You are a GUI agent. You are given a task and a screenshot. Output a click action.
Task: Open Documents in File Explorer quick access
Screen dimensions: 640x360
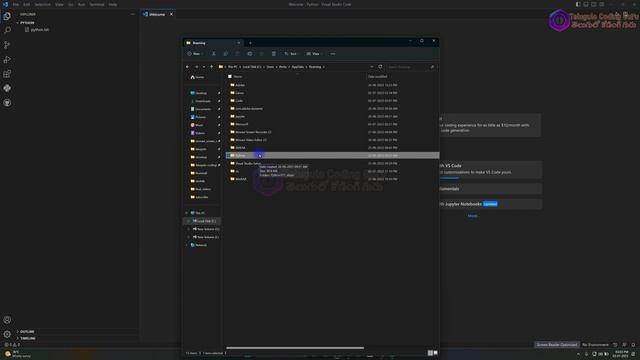(201, 109)
